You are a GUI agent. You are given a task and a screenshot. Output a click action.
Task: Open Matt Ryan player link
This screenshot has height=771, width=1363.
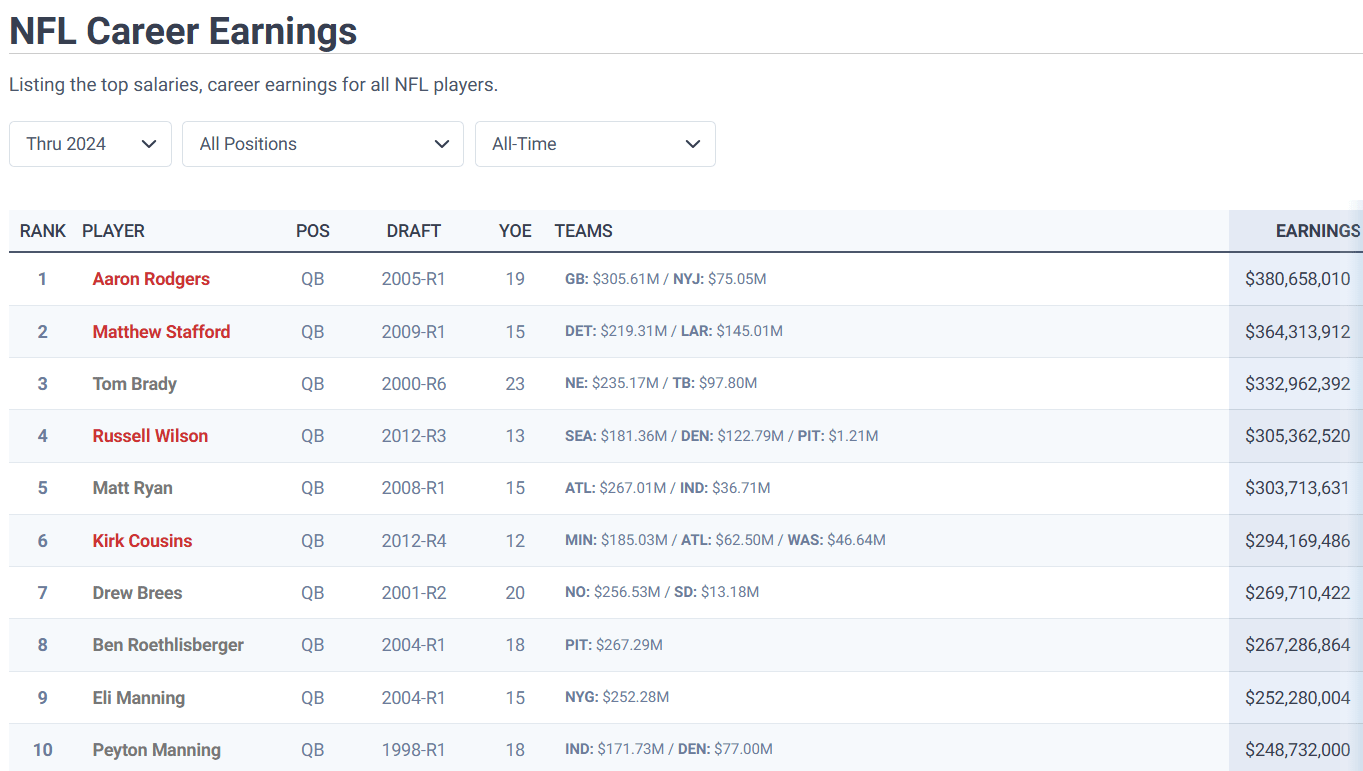133,488
